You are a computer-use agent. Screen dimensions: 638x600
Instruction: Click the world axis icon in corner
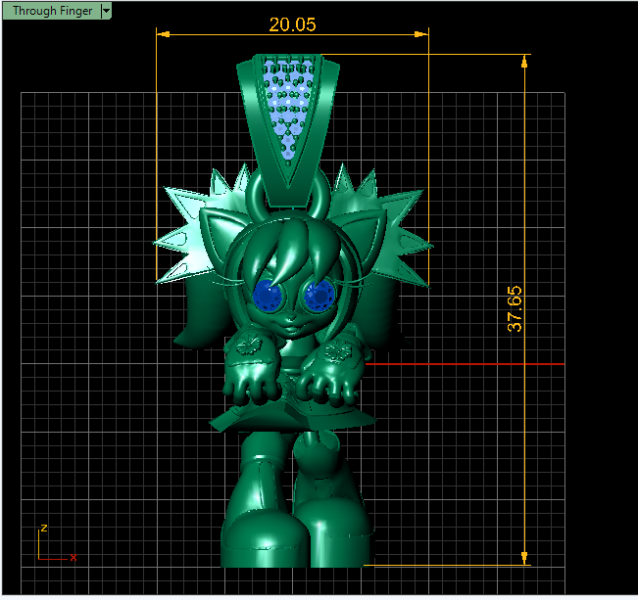[57, 543]
